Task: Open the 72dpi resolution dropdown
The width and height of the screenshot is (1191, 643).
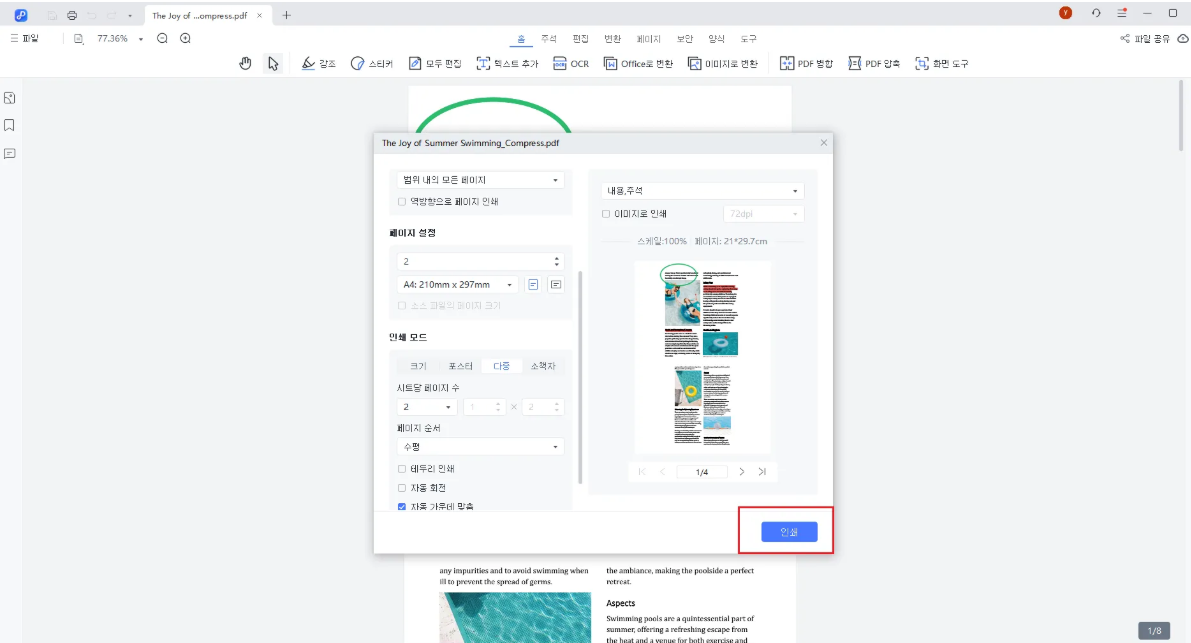Action: click(x=763, y=214)
